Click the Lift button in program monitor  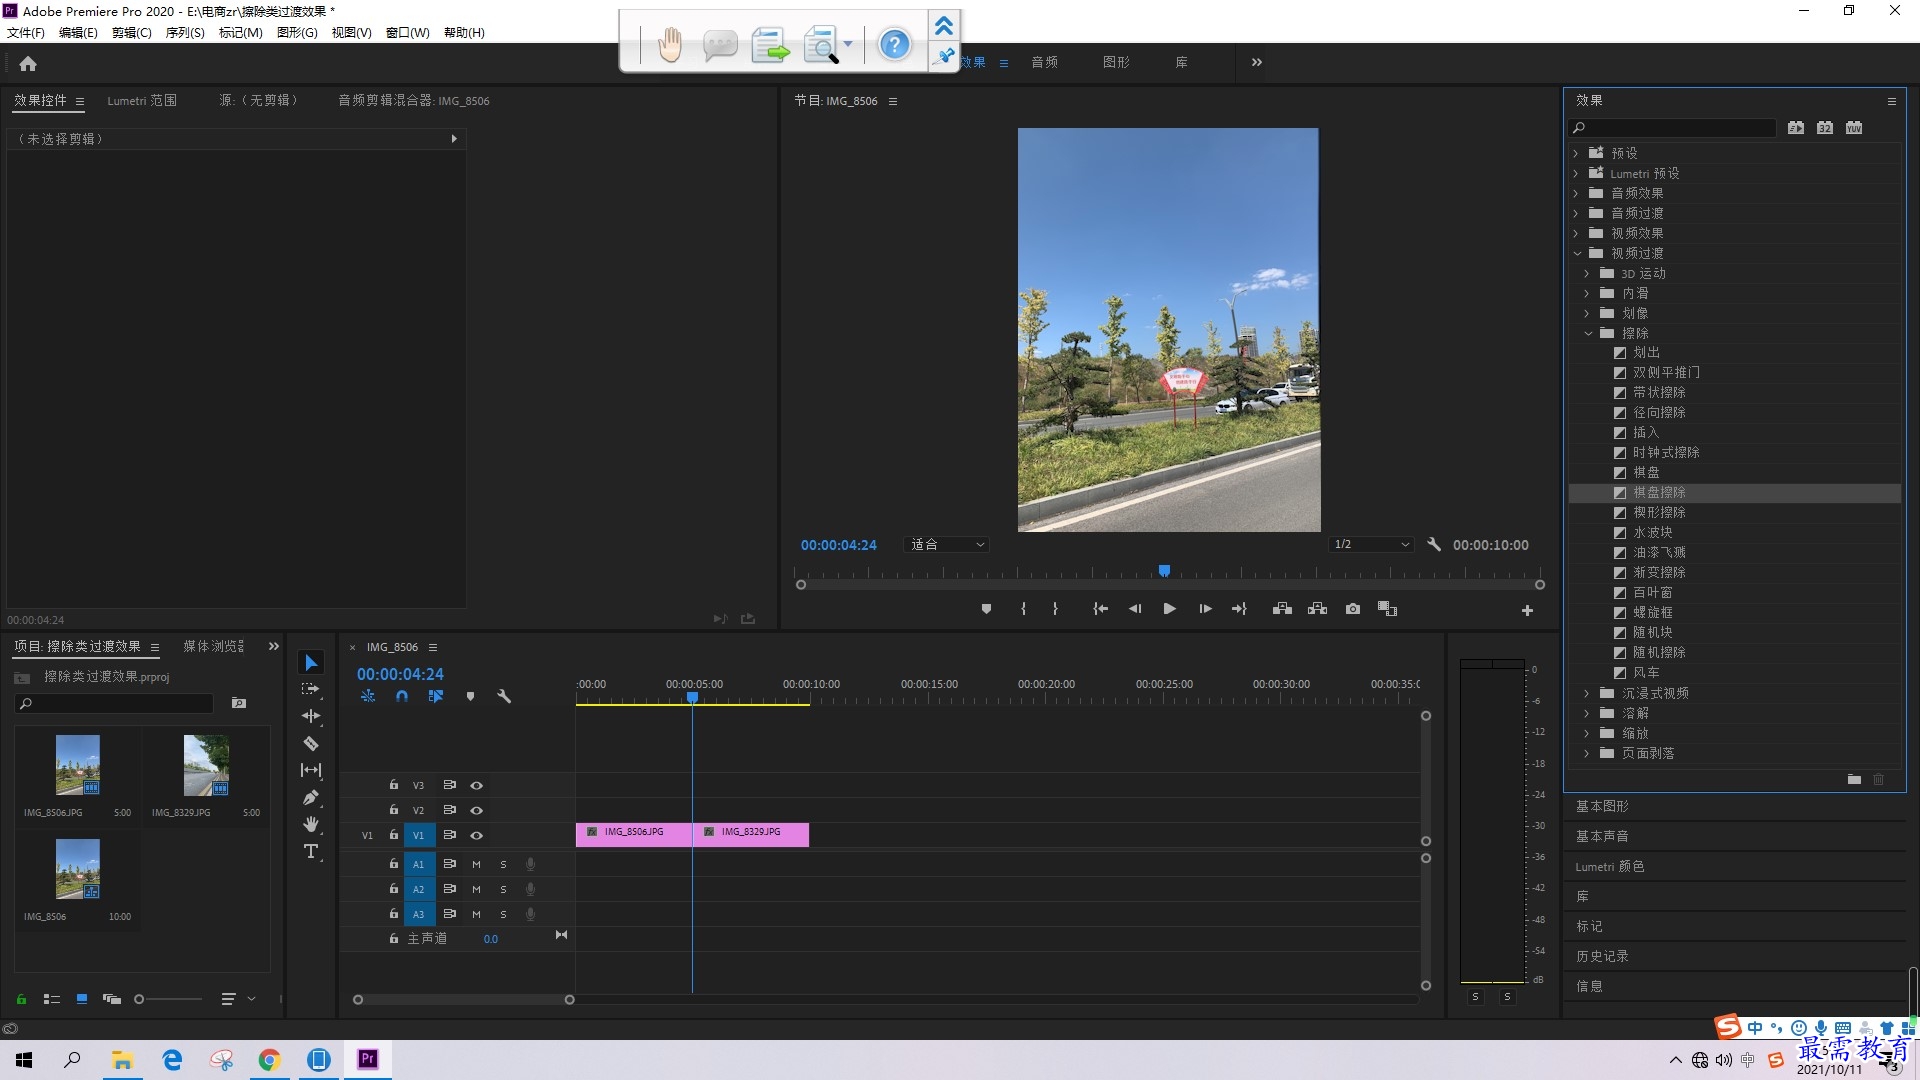point(1282,609)
